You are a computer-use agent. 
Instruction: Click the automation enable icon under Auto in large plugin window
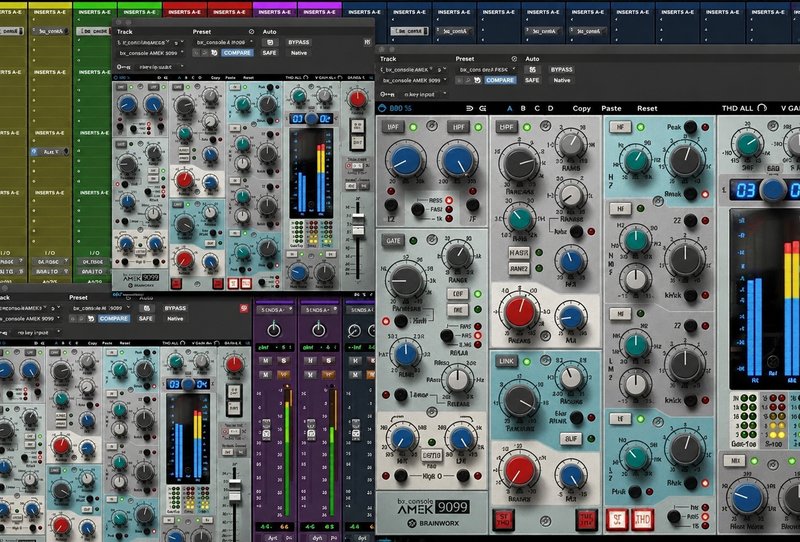point(532,69)
